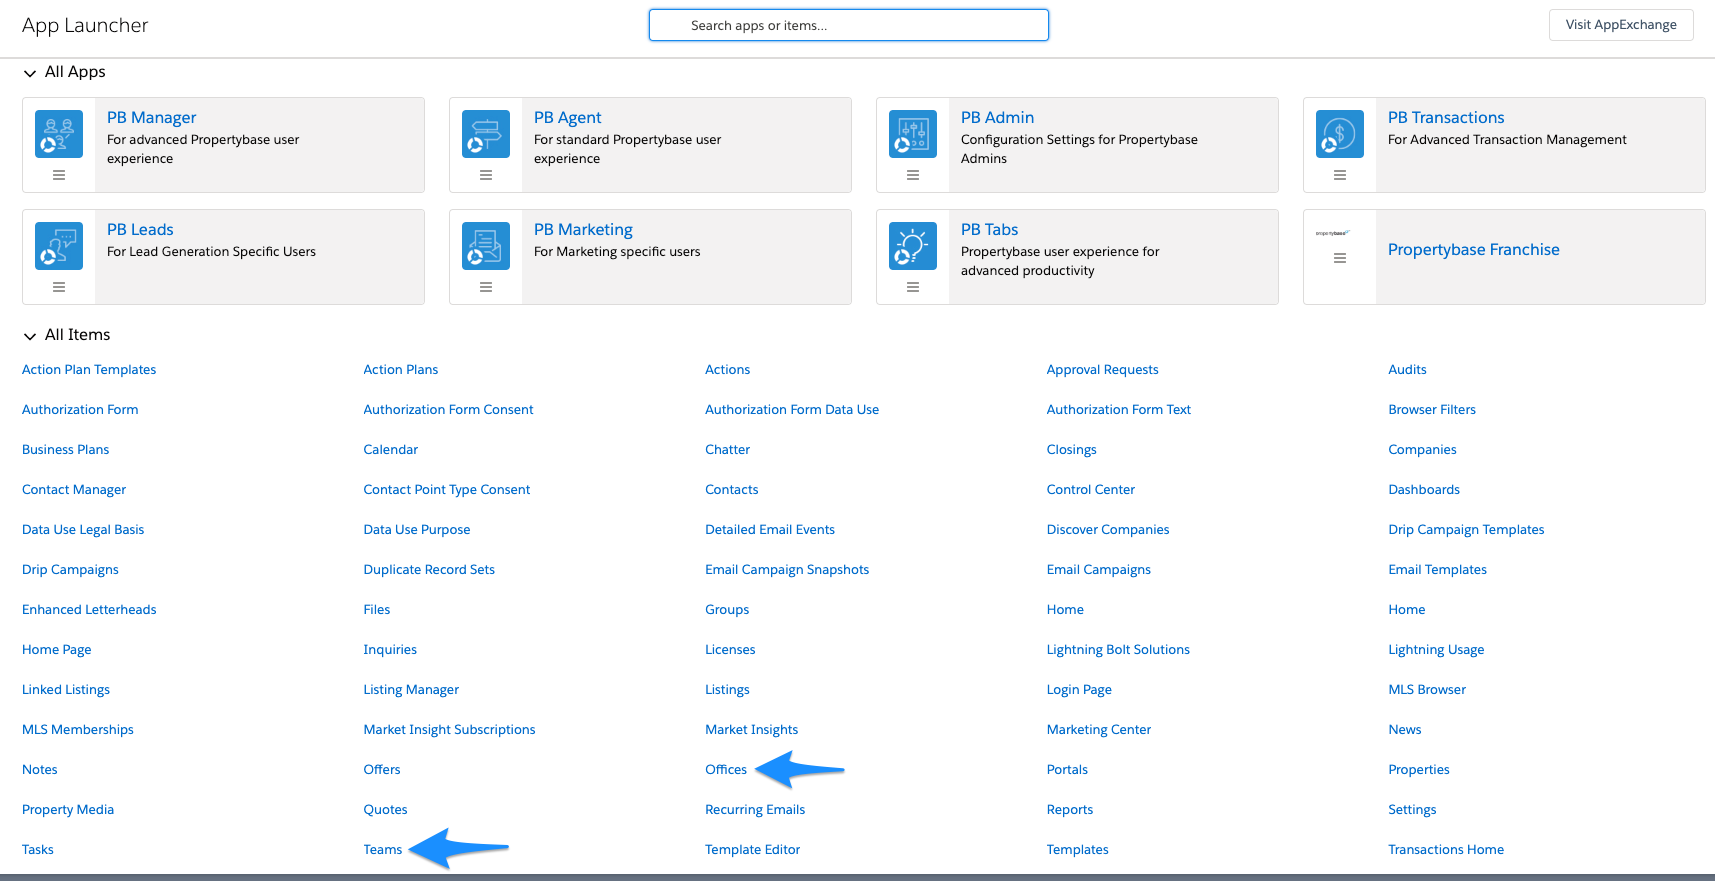Click the drag handle under PB Agent
Image resolution: width=1715 pixels, height=881 pixels.
click(486, 175)
